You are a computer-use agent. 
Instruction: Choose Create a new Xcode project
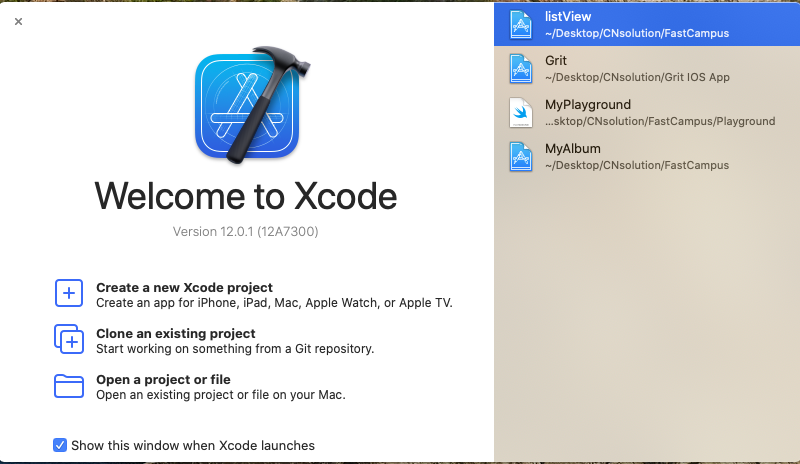[x=184, y=287]
